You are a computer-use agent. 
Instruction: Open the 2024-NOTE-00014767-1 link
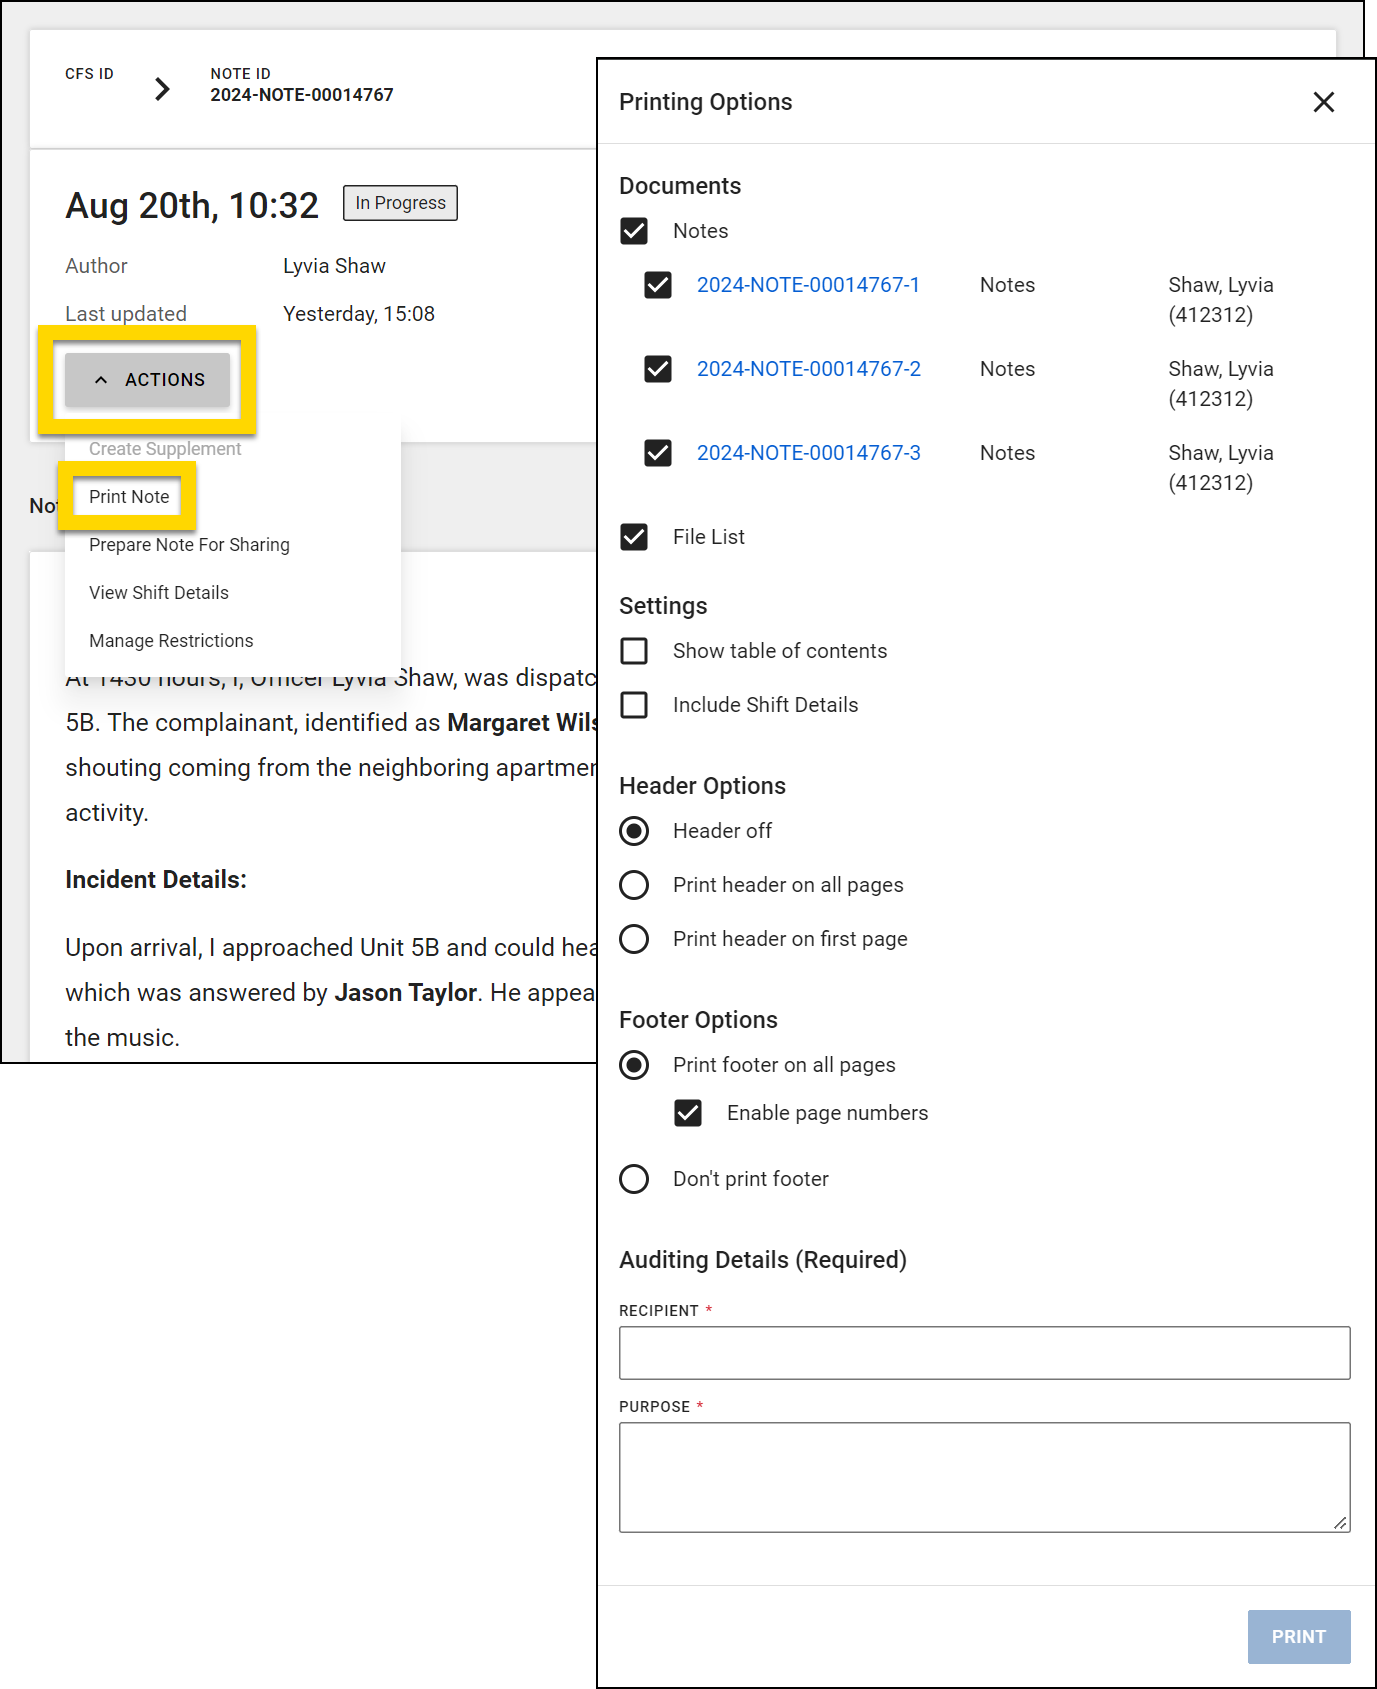(x=808, y=285)
